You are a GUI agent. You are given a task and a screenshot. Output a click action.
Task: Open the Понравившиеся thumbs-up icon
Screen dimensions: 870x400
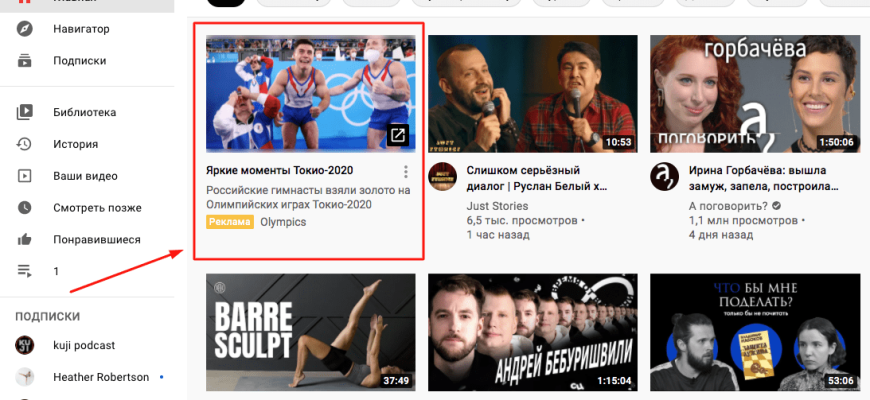pos(25,240)
